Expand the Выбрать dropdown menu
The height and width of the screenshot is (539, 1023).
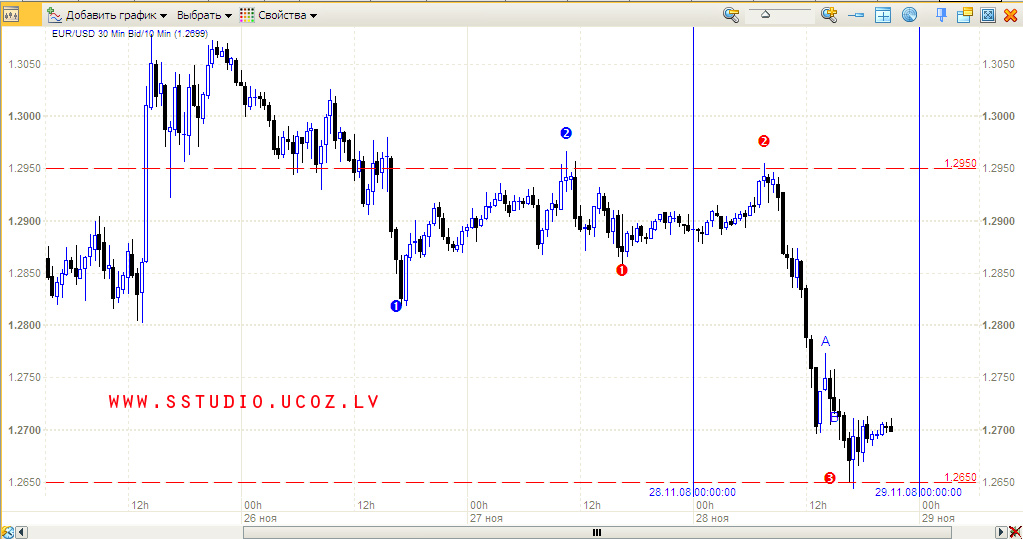pyautogui.click(x=204, y=15)
